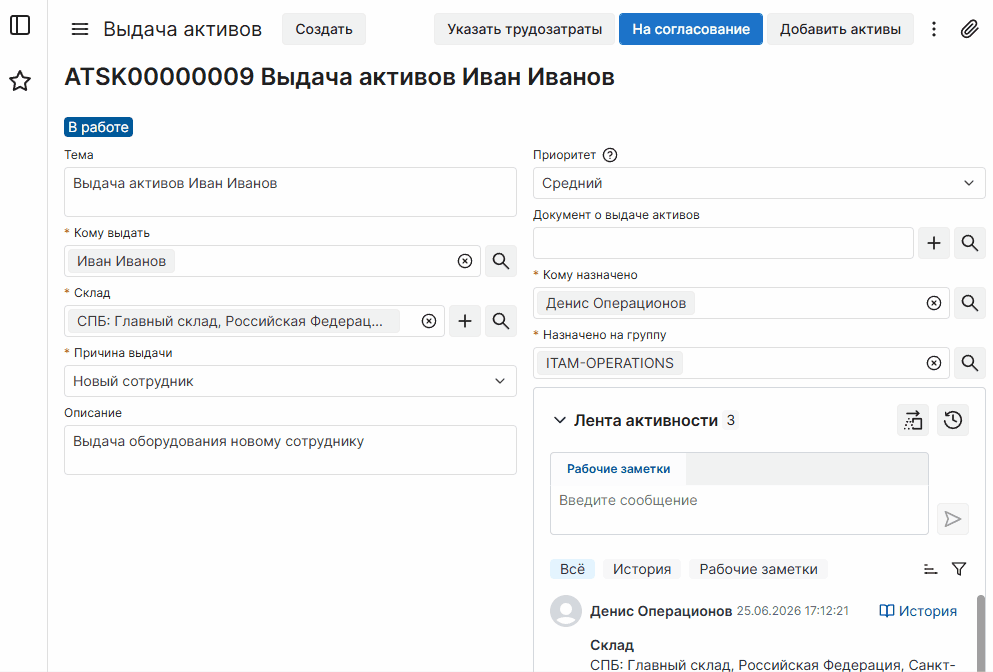Search Кому назначено user
Screen dimensions: 993x672
coord(970,303)
